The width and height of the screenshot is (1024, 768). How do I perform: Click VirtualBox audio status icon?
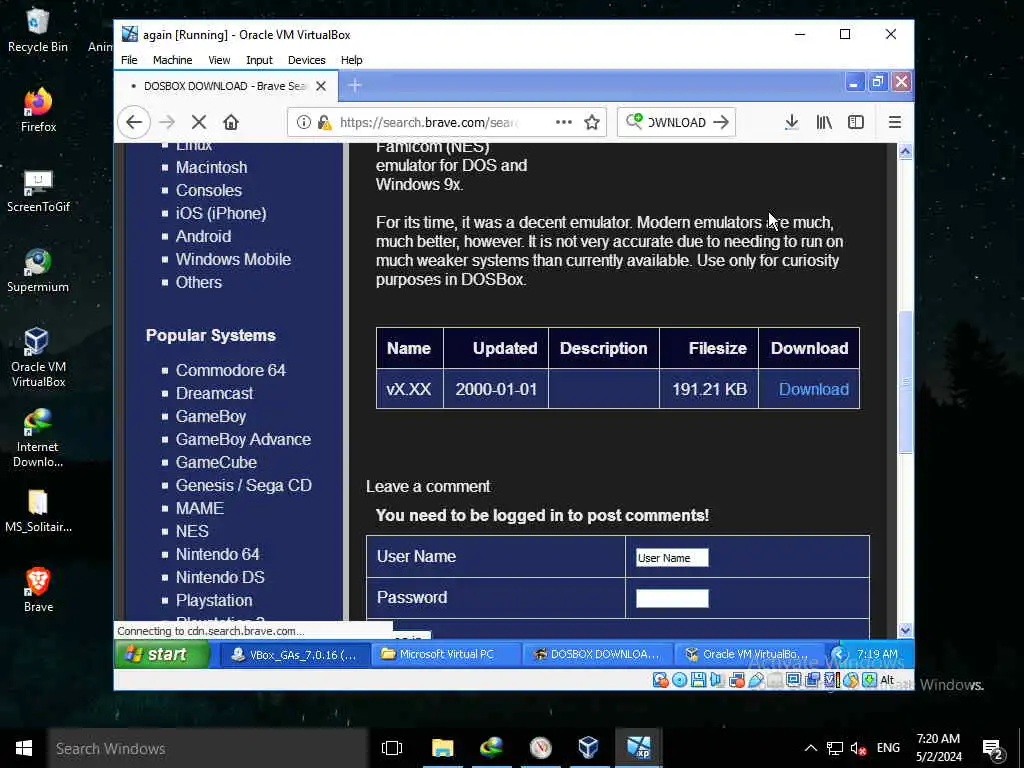(x=717, y=680)
